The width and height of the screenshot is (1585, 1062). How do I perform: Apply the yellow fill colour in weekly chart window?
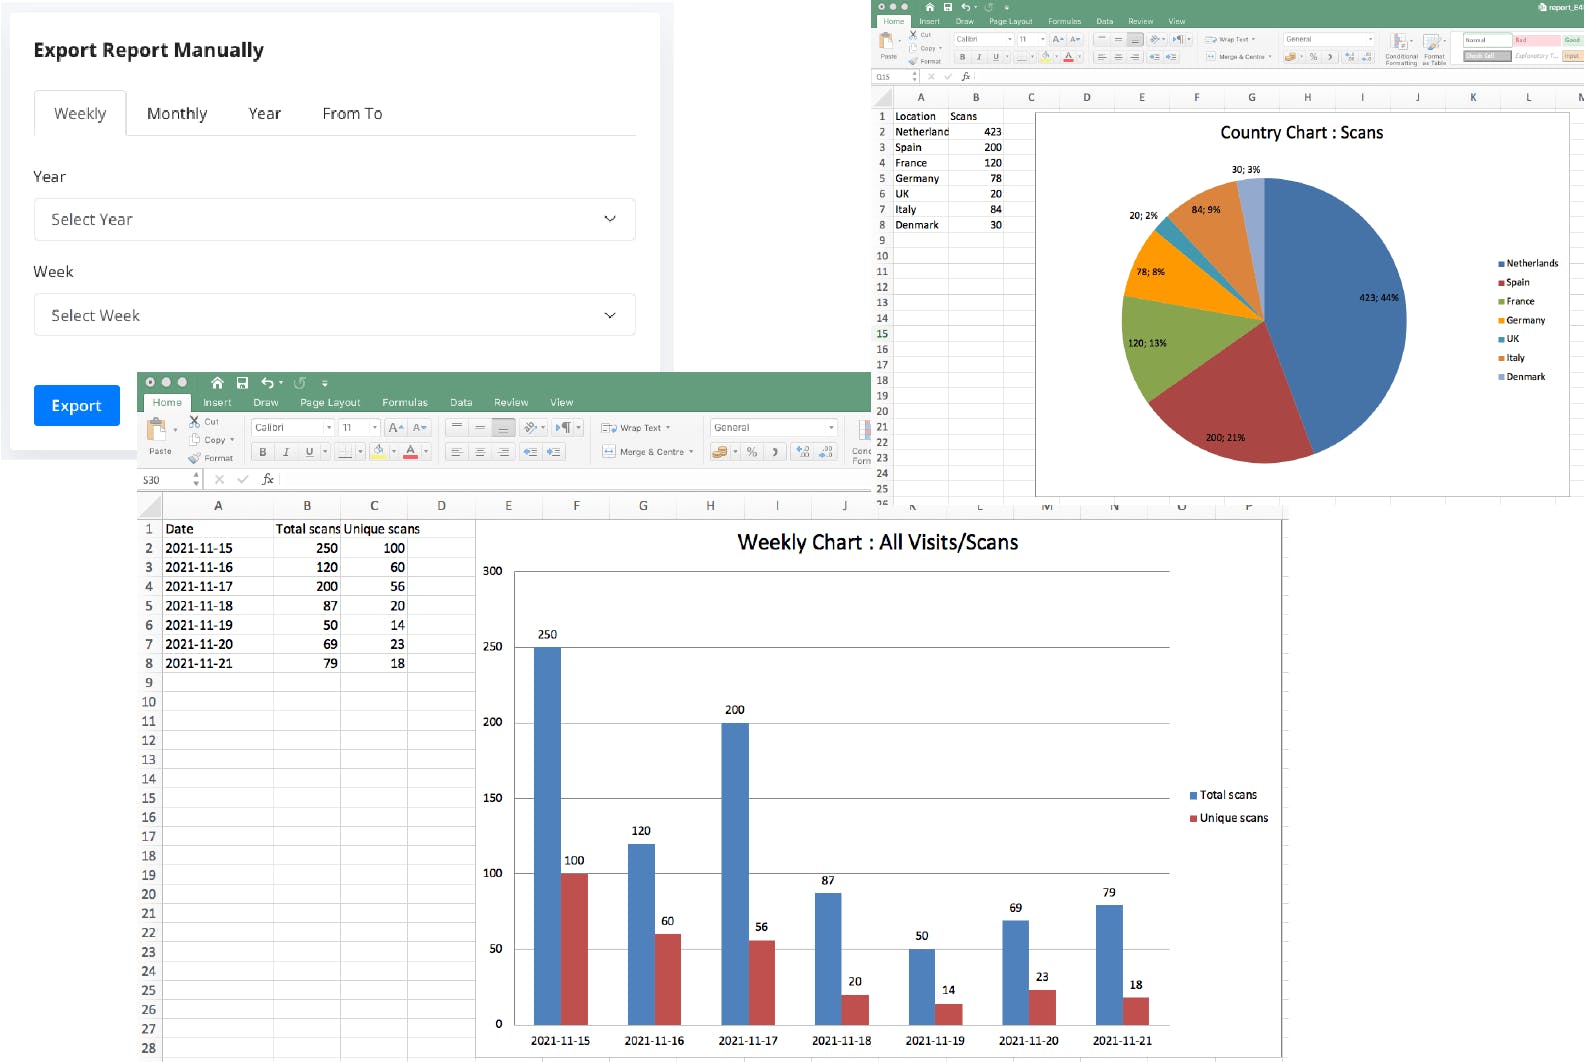click(x=379, y=452)
